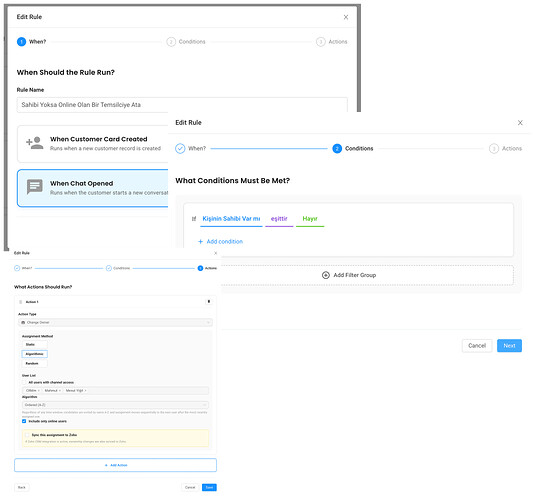Remove the Mahmut chip from the User List
This screenshot has height=499, width=535.
pyautogui.click(x=60, y=390)
